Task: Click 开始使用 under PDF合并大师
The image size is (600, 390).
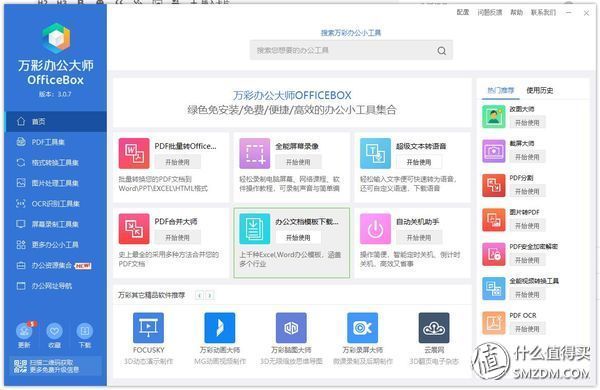Action: click(178, 238)
